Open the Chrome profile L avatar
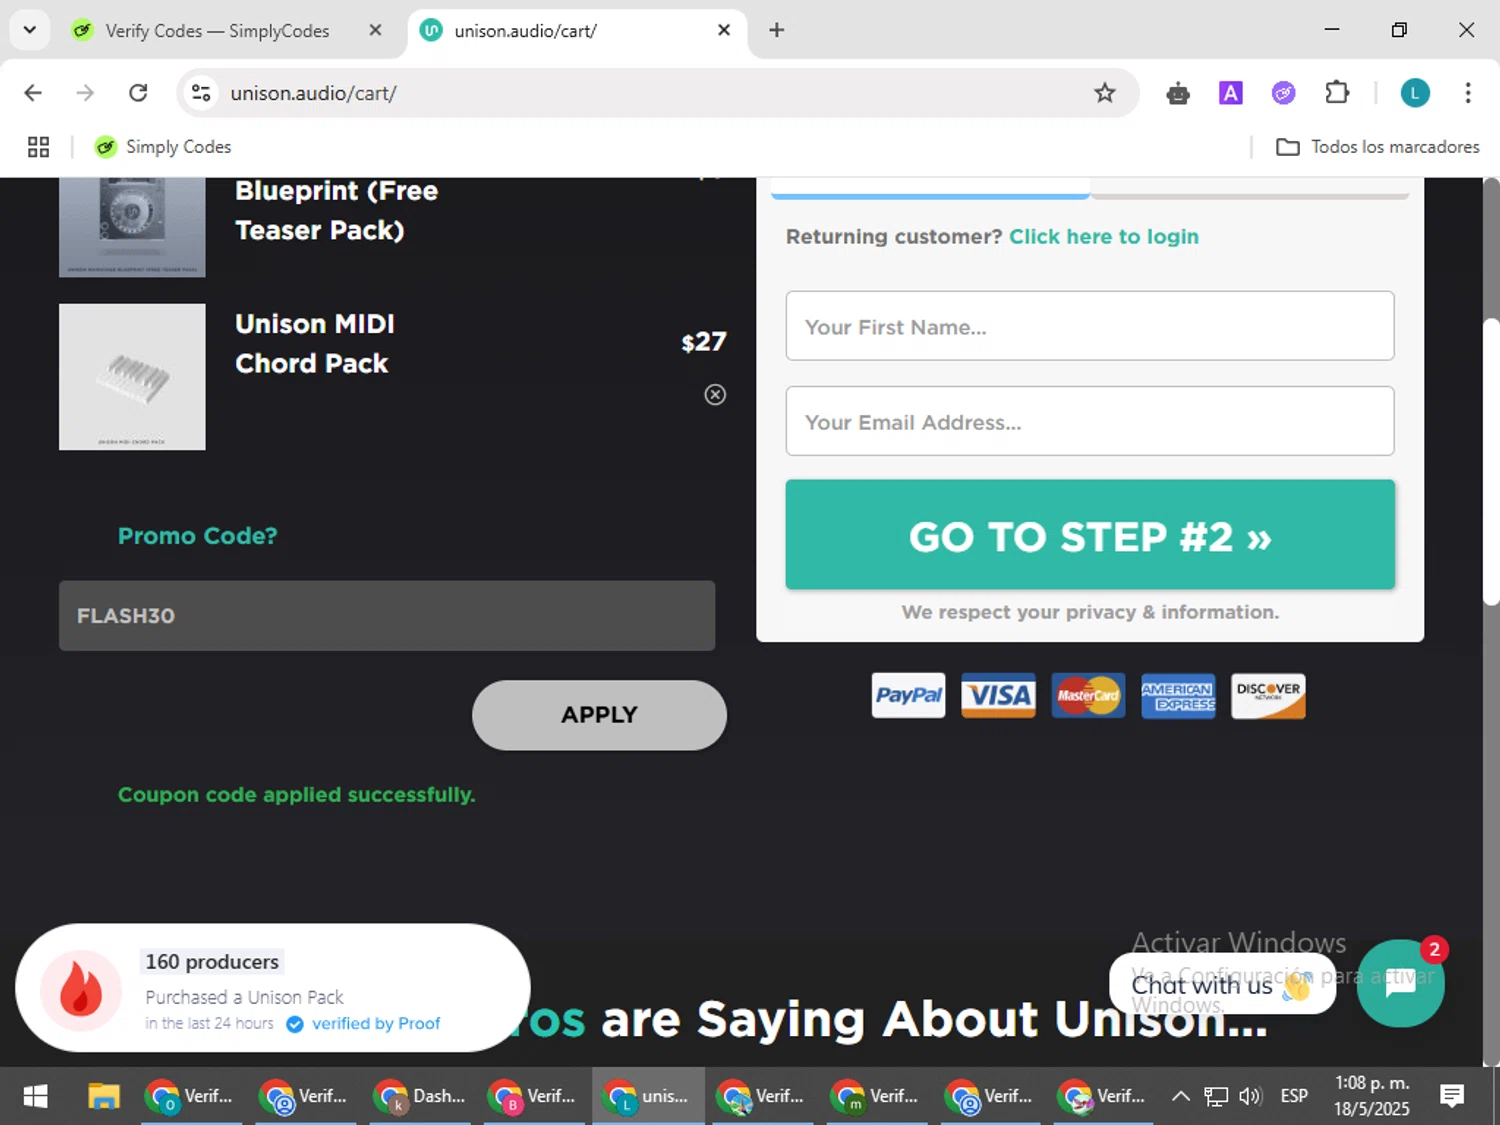The image size is (1500, 1125). click(1414, 93)
